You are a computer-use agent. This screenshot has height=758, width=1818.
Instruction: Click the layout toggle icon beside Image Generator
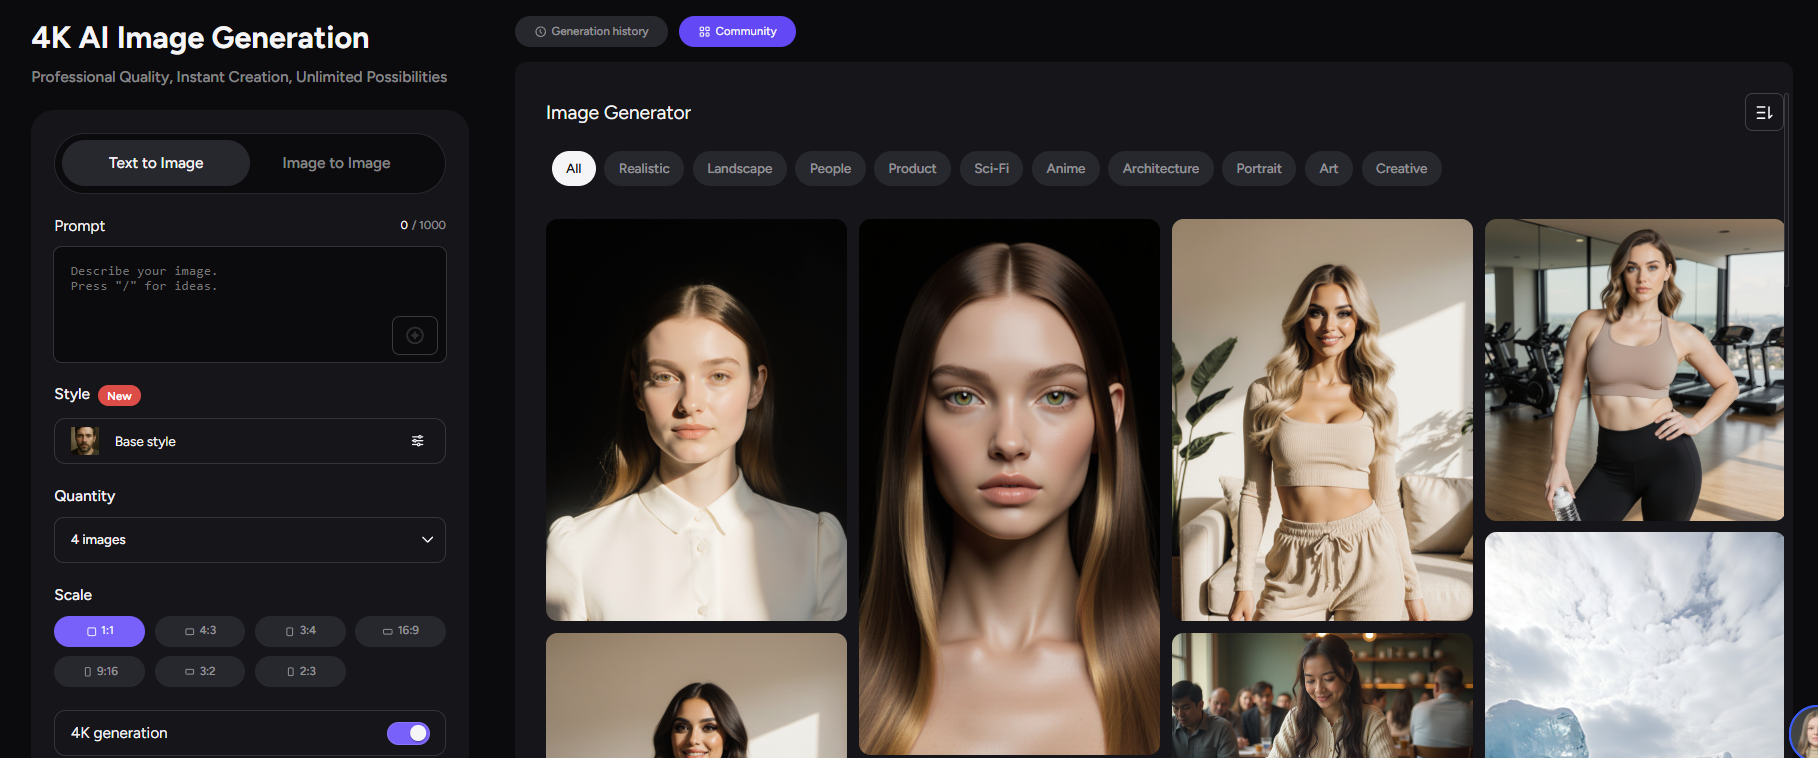[x=1764, y=112]
